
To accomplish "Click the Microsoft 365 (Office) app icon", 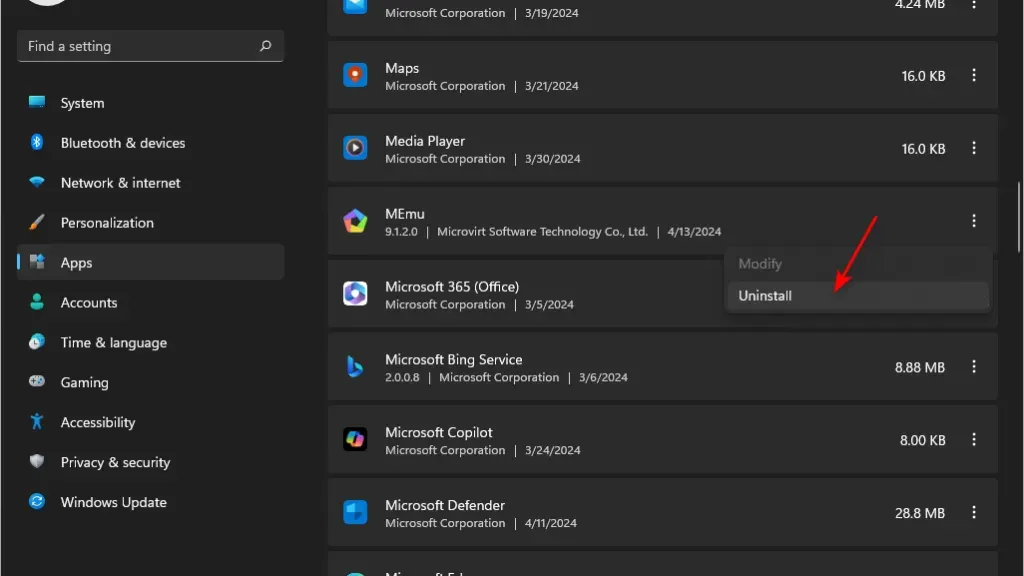I will coord(355,294).
